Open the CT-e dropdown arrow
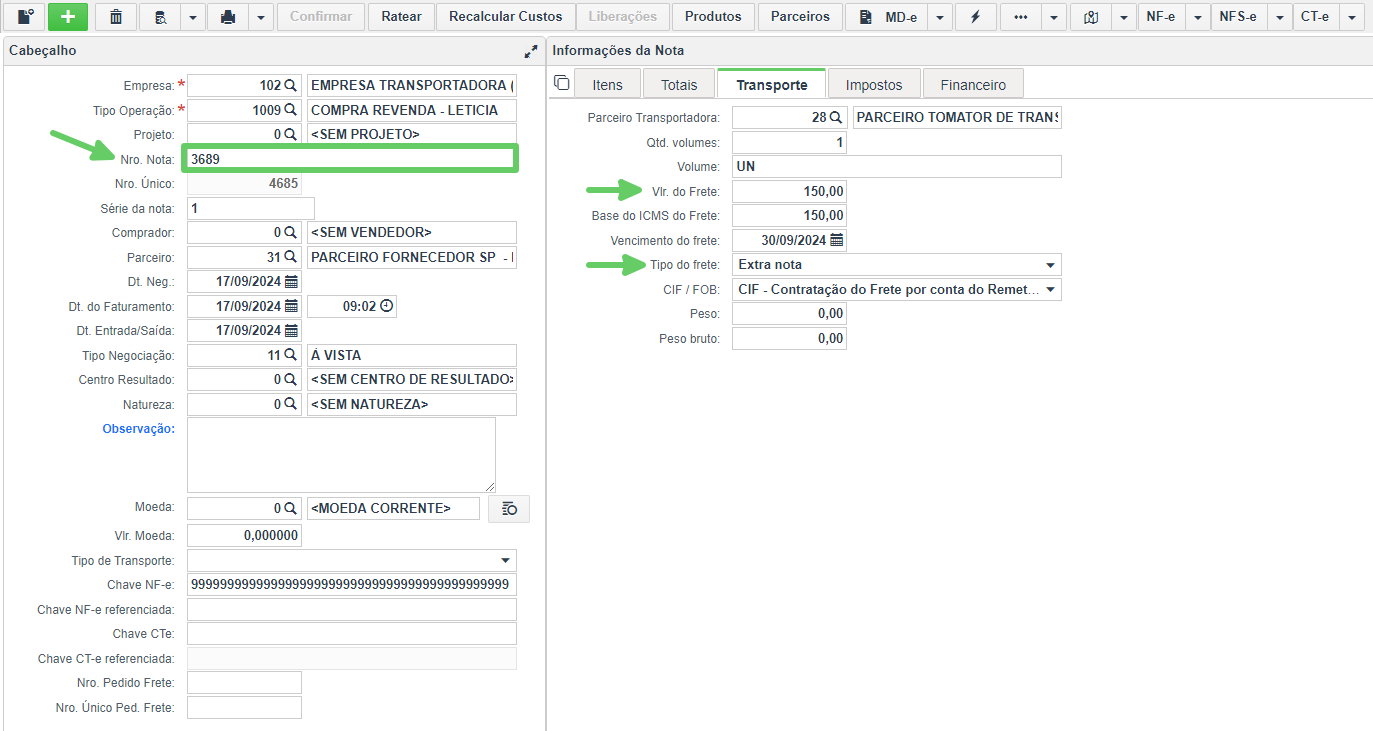The image size is (1373, 731). (x=1352, y=17)
